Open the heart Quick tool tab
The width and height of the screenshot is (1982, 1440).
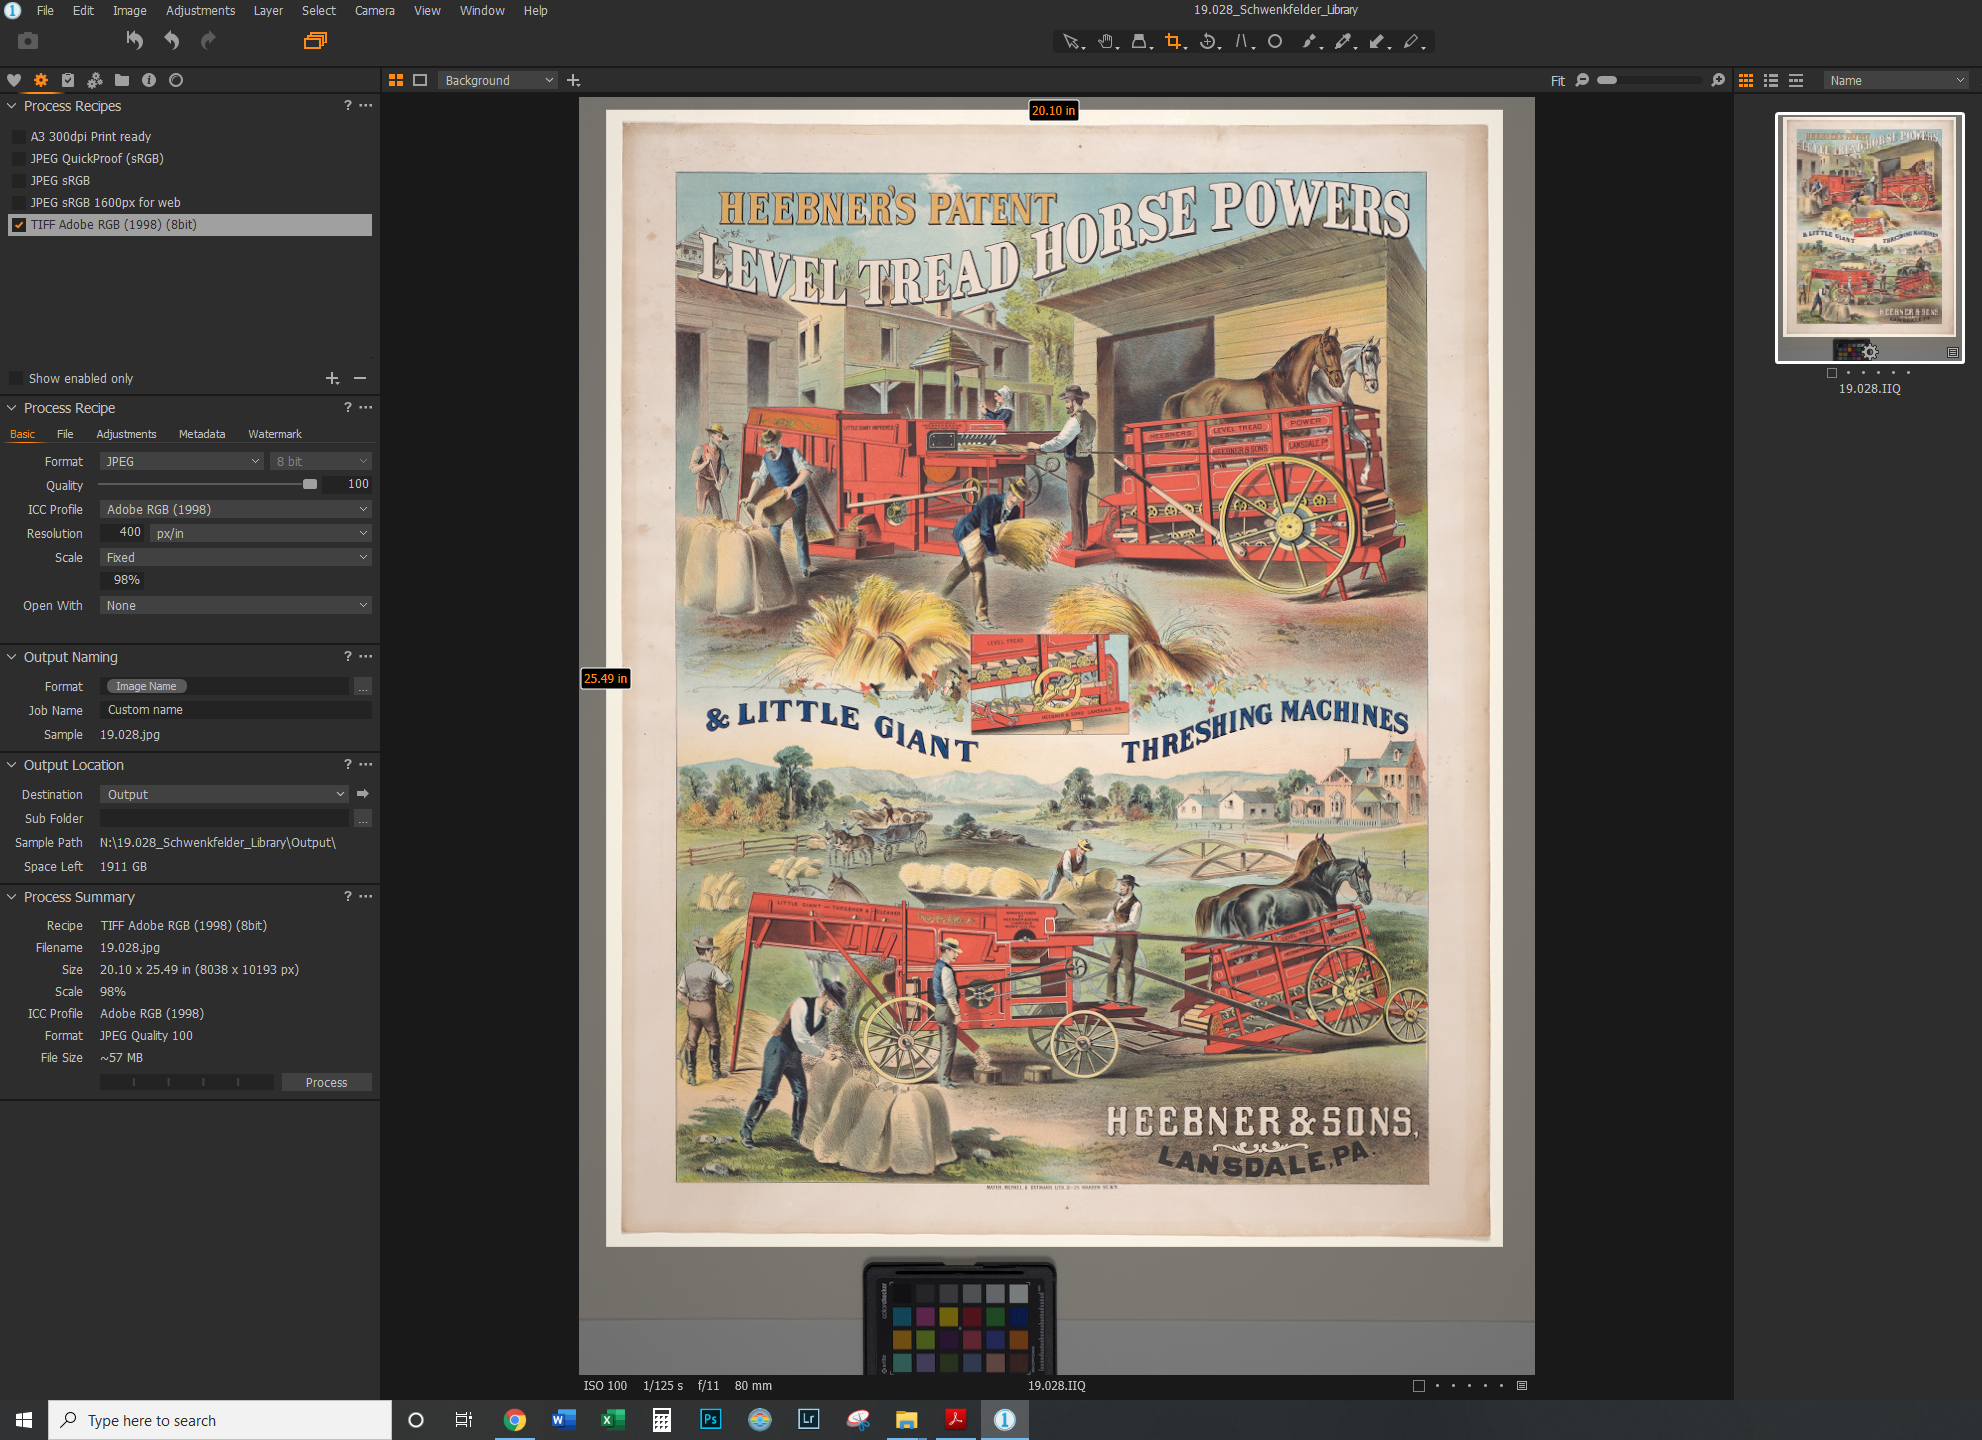(x=14, y=80)
